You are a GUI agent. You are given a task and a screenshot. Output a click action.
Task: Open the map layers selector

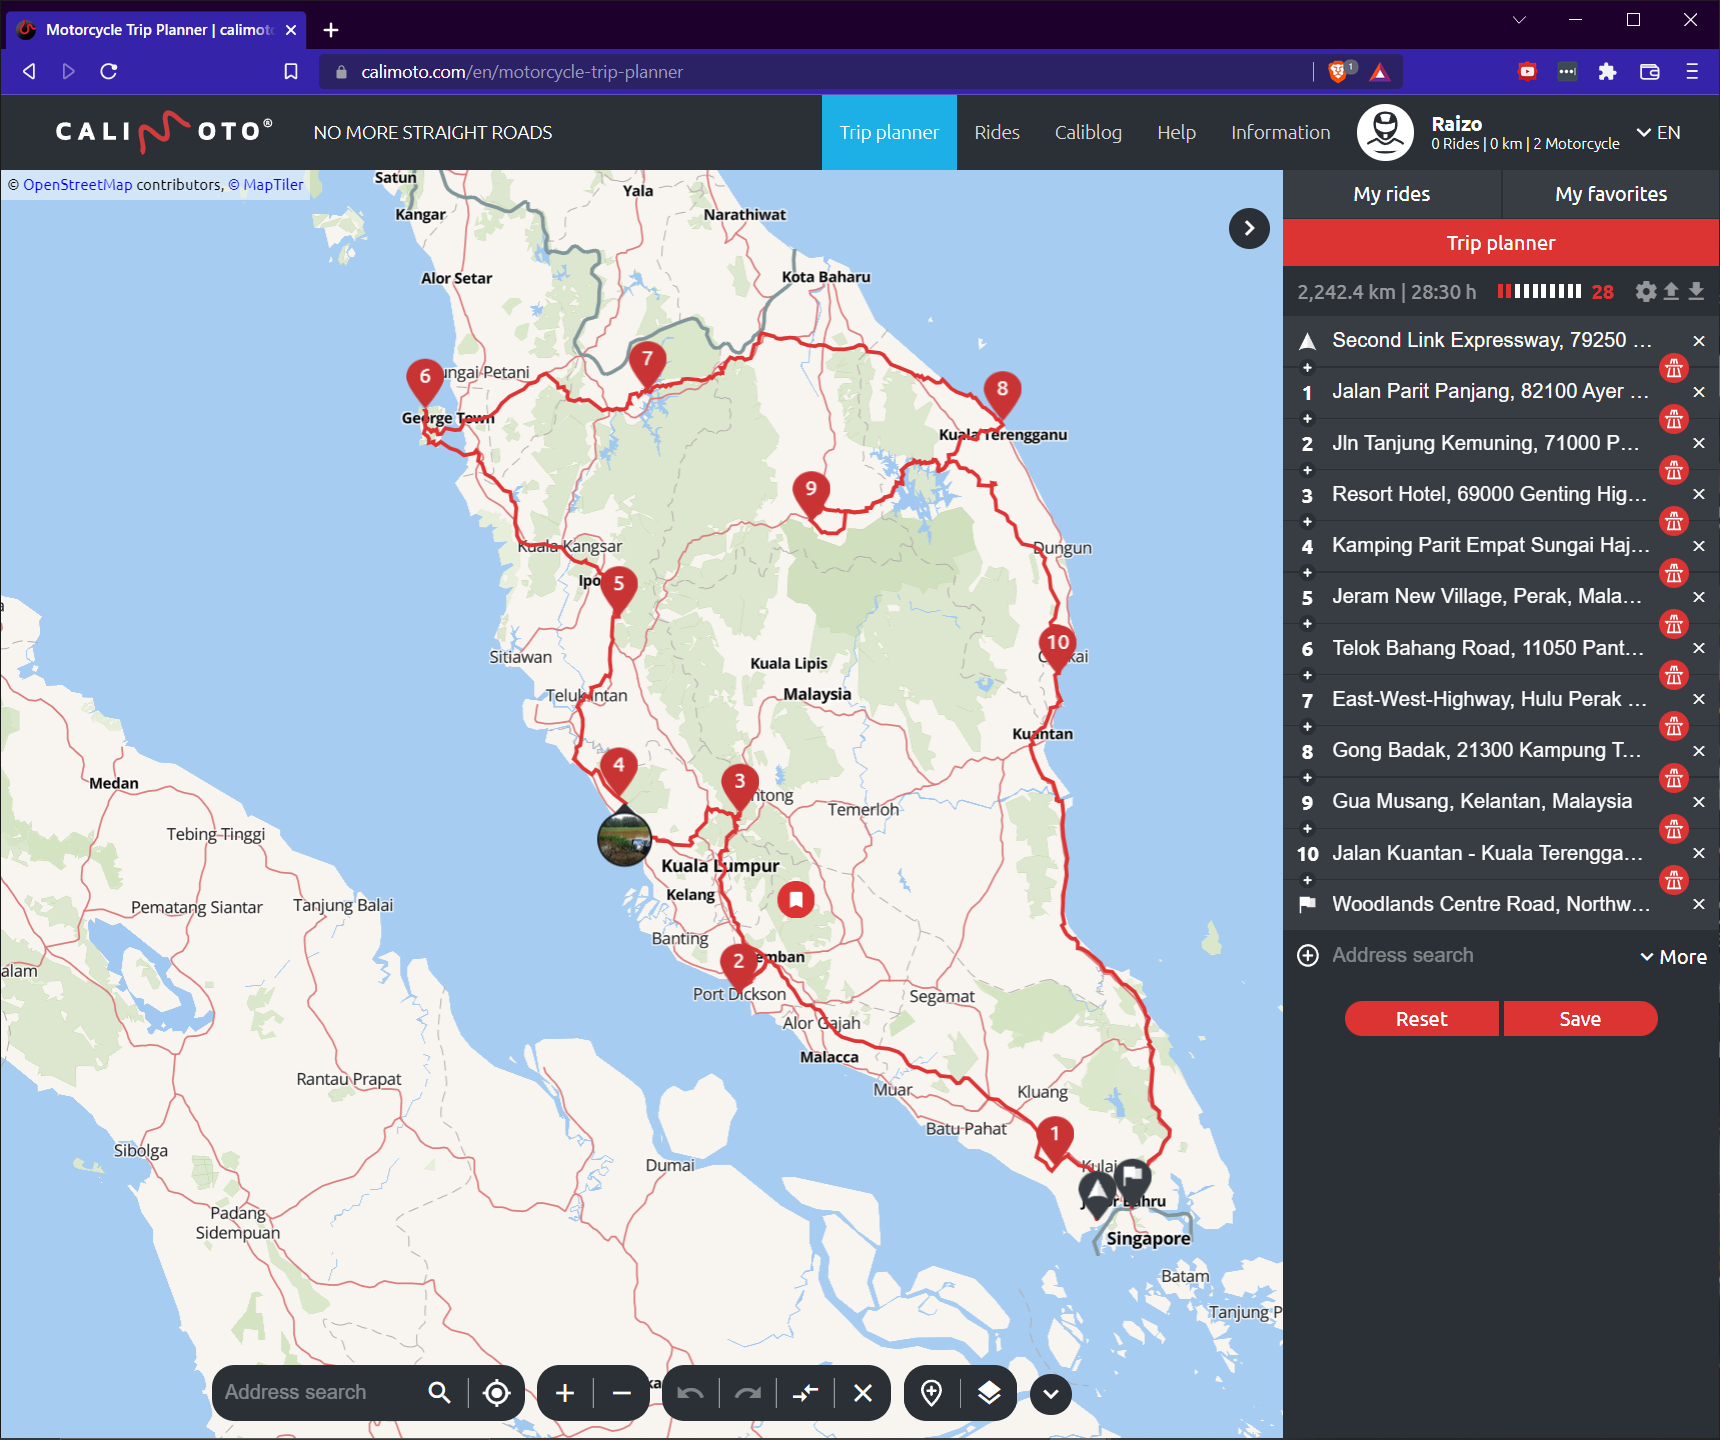tap(989, 1393)
